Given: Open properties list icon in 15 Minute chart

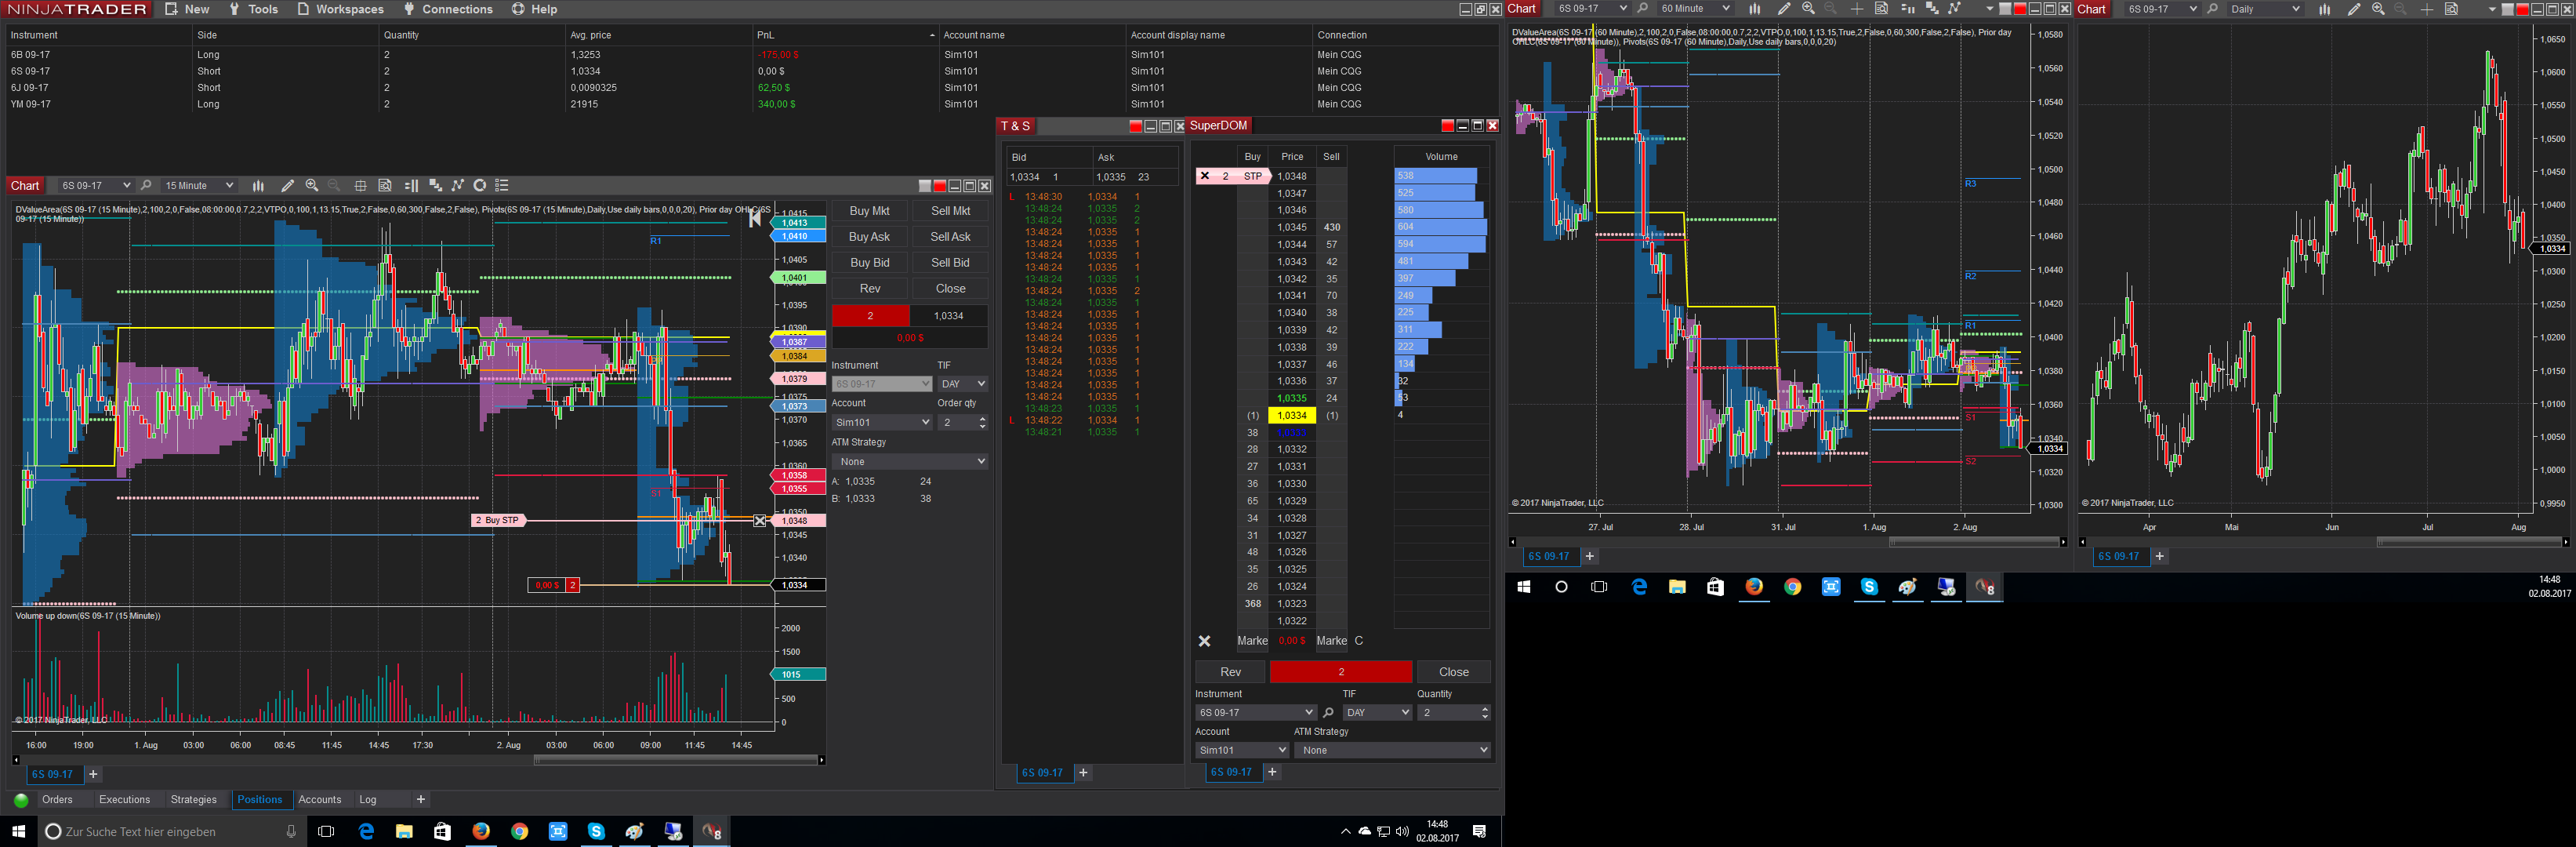Looking at the screenshot, I should [x=503, y=185].
